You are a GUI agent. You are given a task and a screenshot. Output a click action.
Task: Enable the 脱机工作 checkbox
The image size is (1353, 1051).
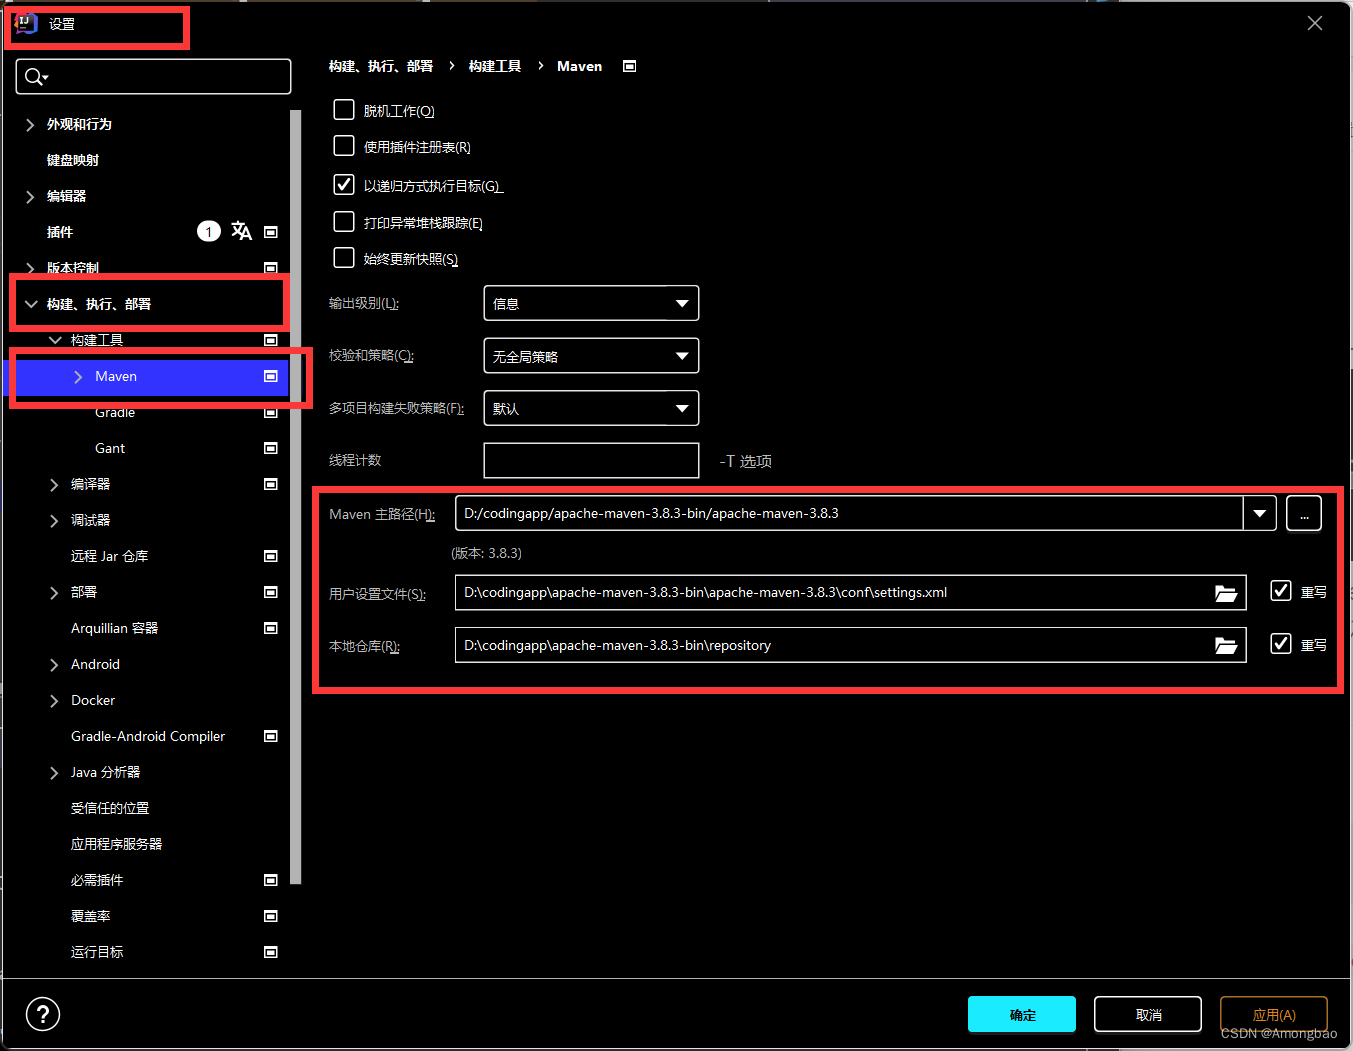tap(343, 110)
